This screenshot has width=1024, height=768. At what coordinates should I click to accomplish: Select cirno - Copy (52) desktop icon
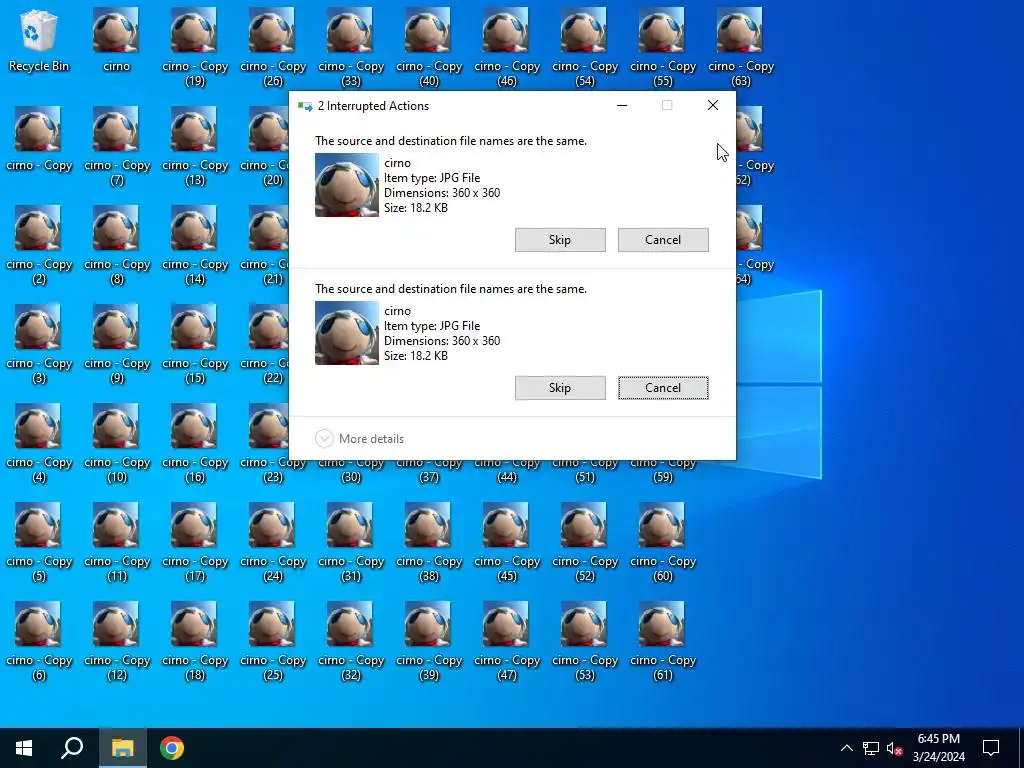[x=585, y=543]
